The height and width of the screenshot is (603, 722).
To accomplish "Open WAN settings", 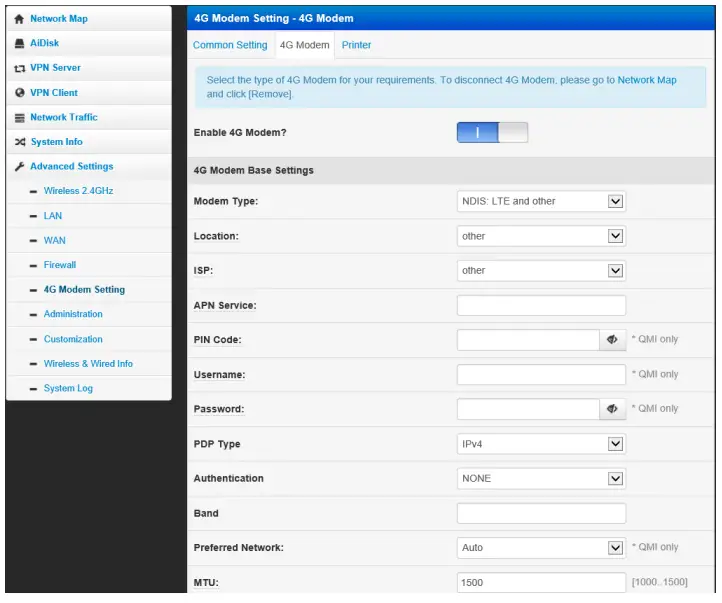I will tap(54, 240).
